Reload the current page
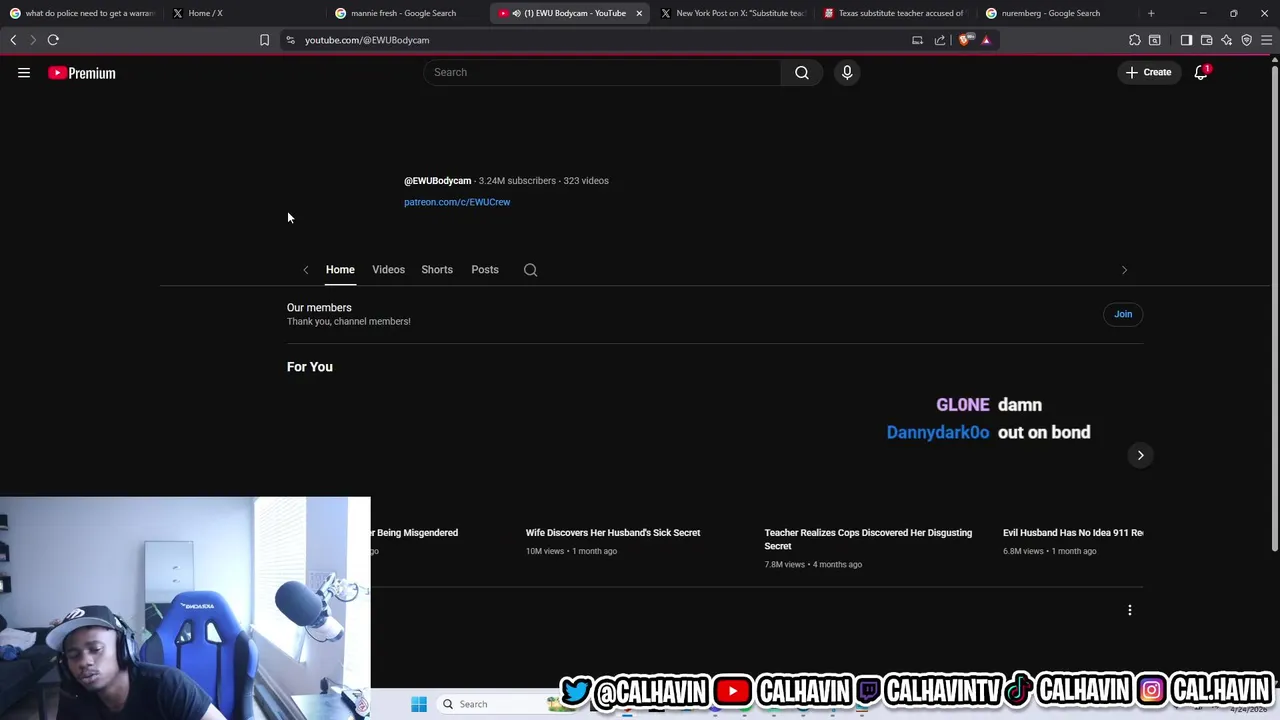1280x720 pixels. pyautogui.click(x=53, y=40)
